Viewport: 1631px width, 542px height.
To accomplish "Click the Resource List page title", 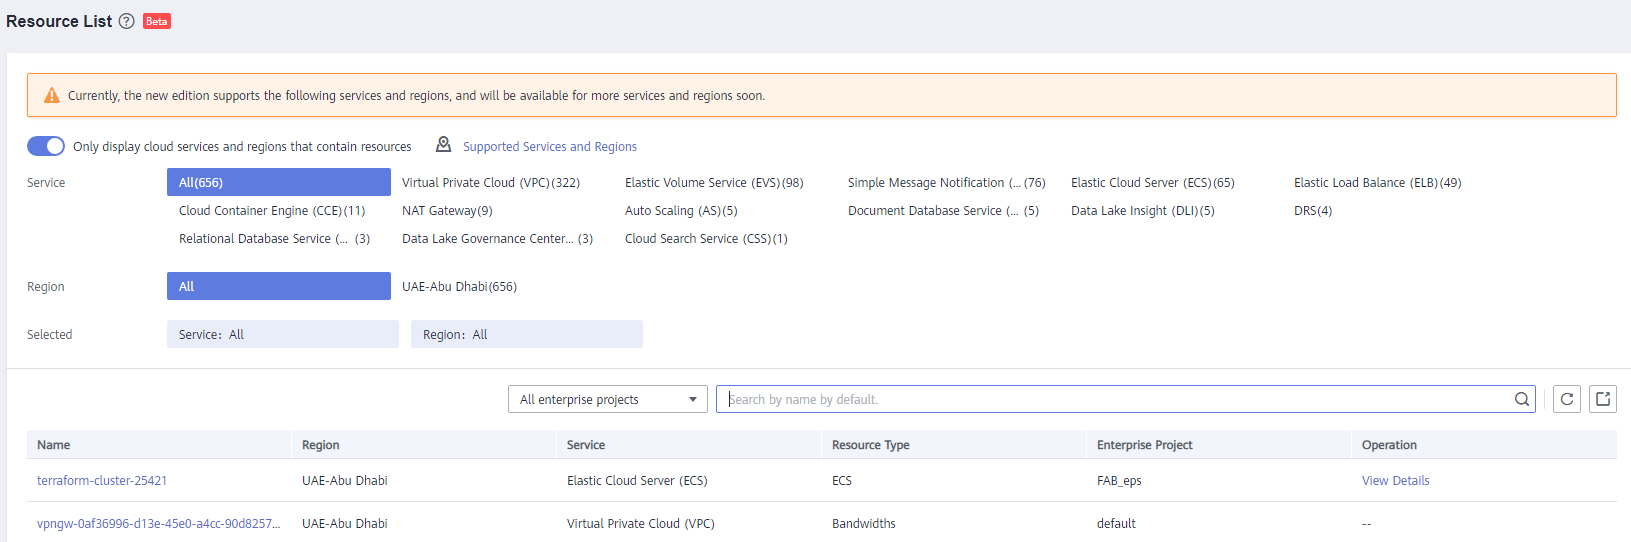I will coord(59,21).
